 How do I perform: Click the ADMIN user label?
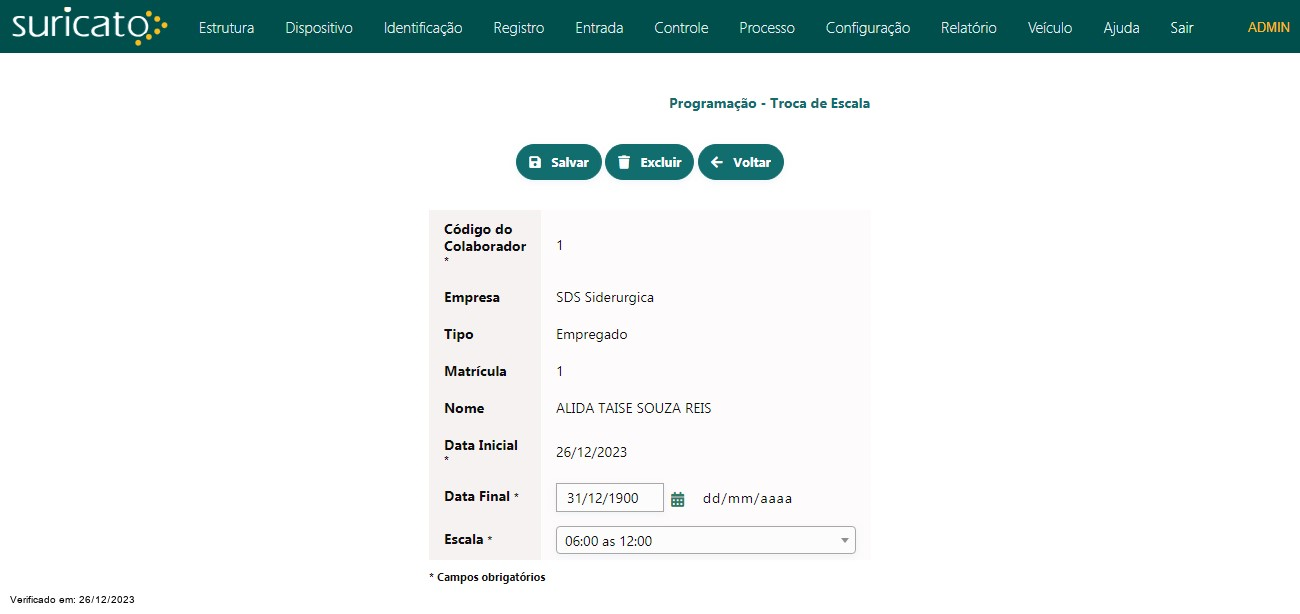pyautogui.click(x=1268, y=28)
